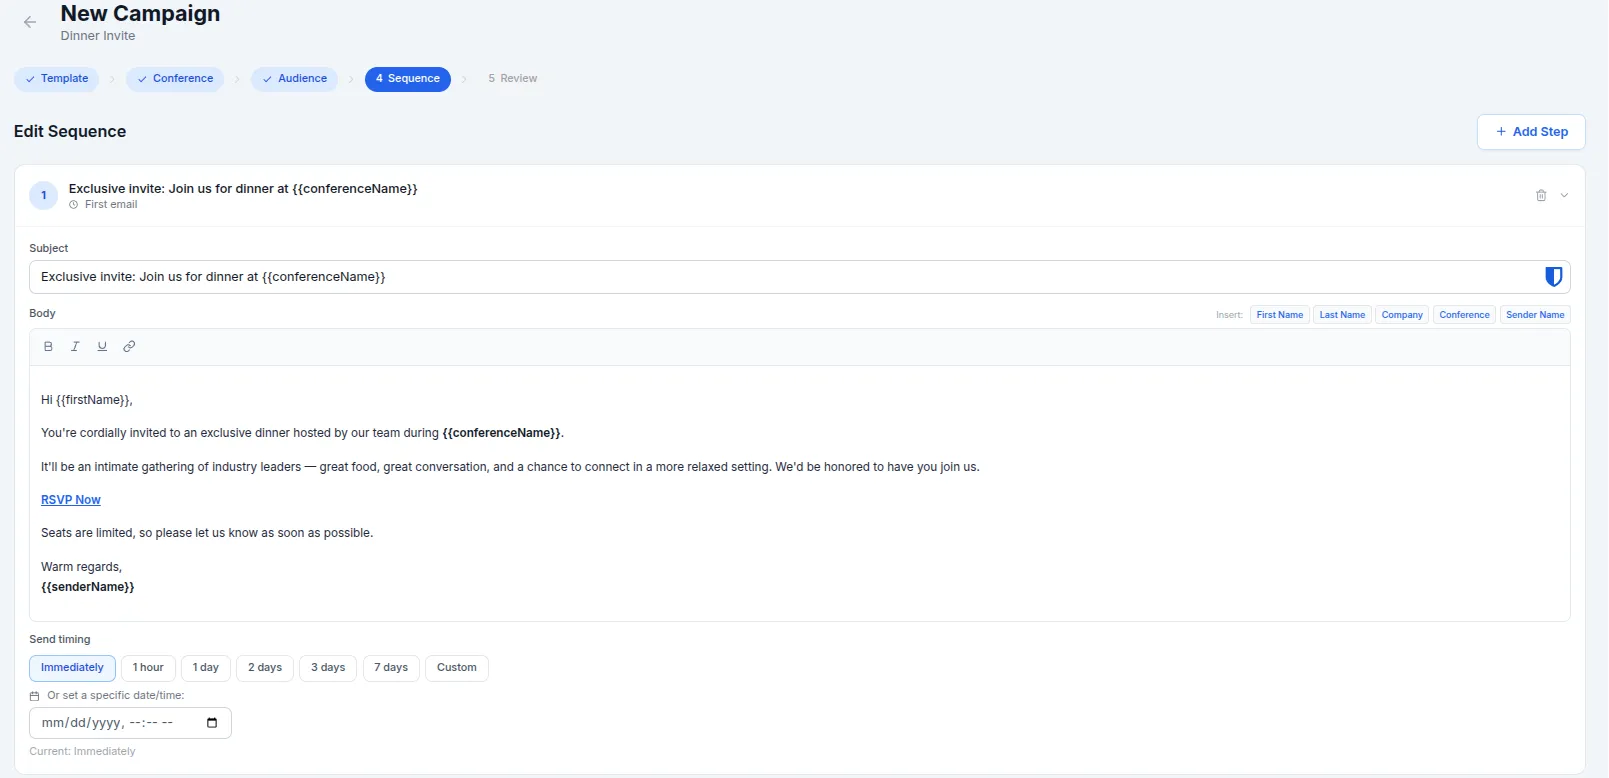Open the calendar picker in date field

pos(212,723)
